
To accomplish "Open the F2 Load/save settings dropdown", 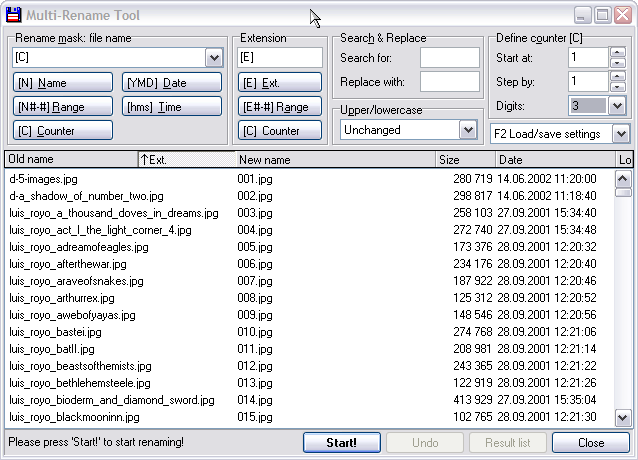I will (x=620, y=133).
